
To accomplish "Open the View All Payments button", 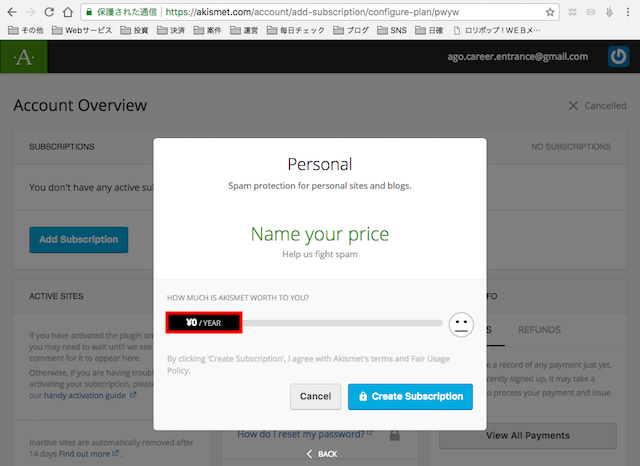I will coord(527,435).
